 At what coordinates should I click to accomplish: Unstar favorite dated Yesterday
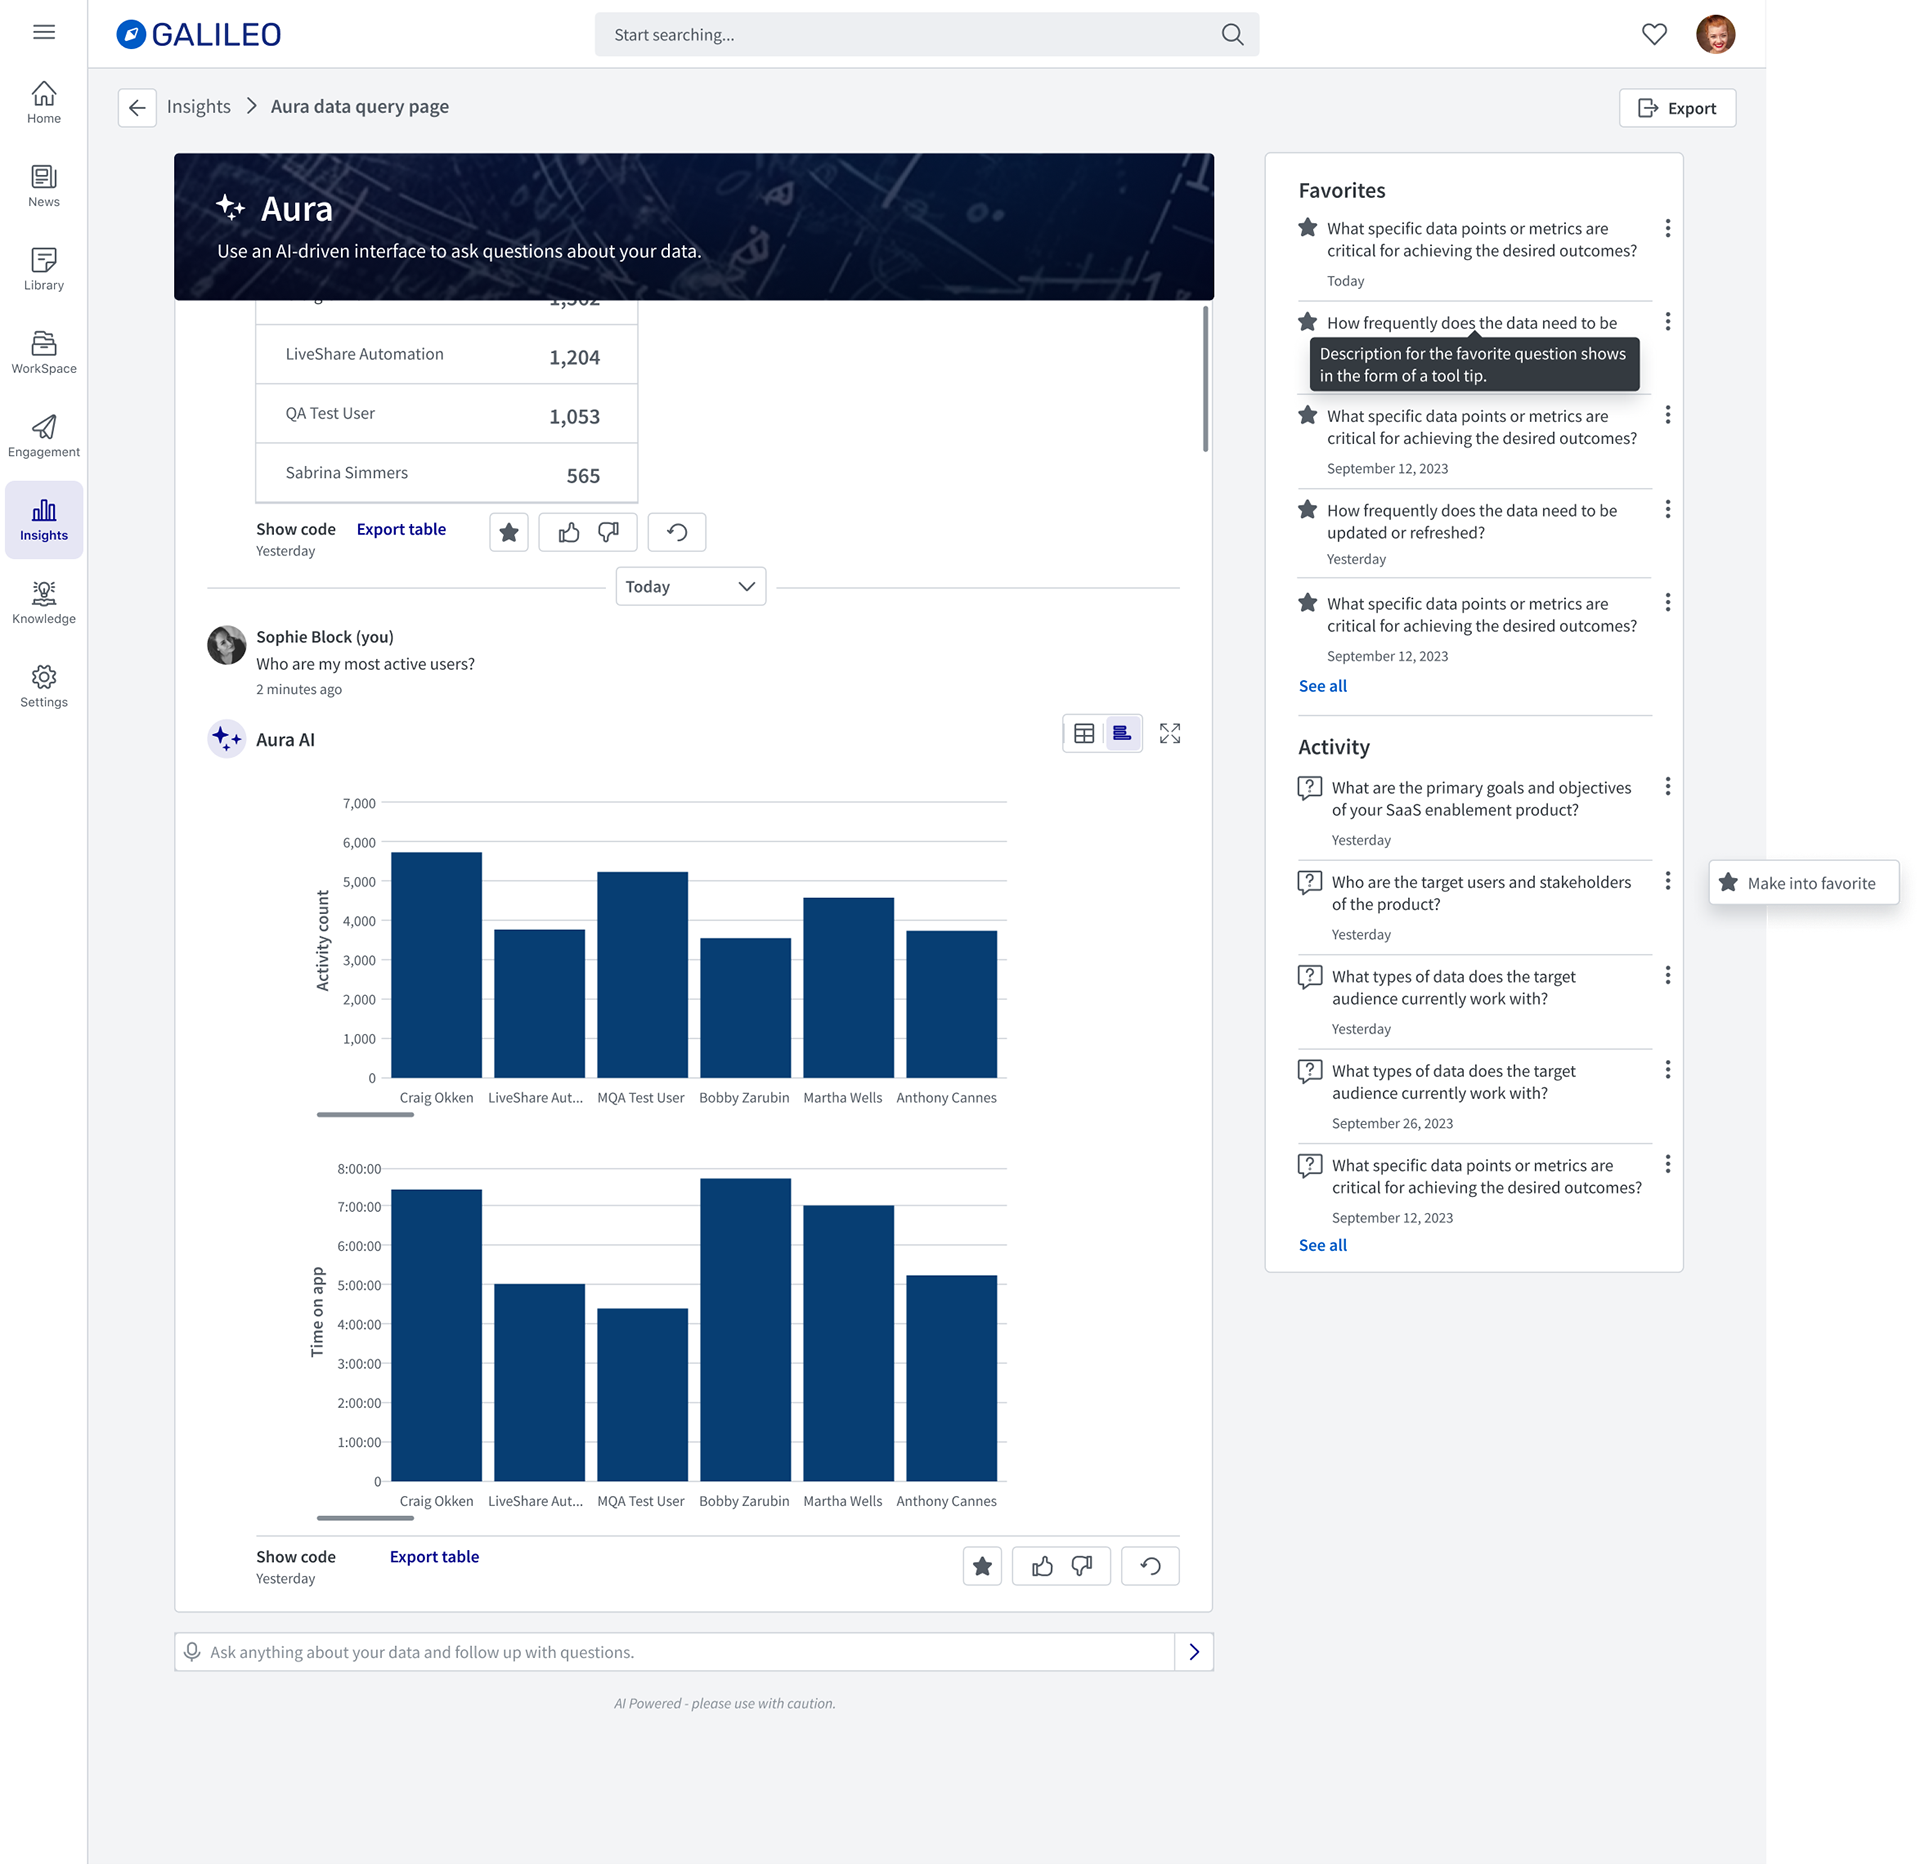point(1307,509)
